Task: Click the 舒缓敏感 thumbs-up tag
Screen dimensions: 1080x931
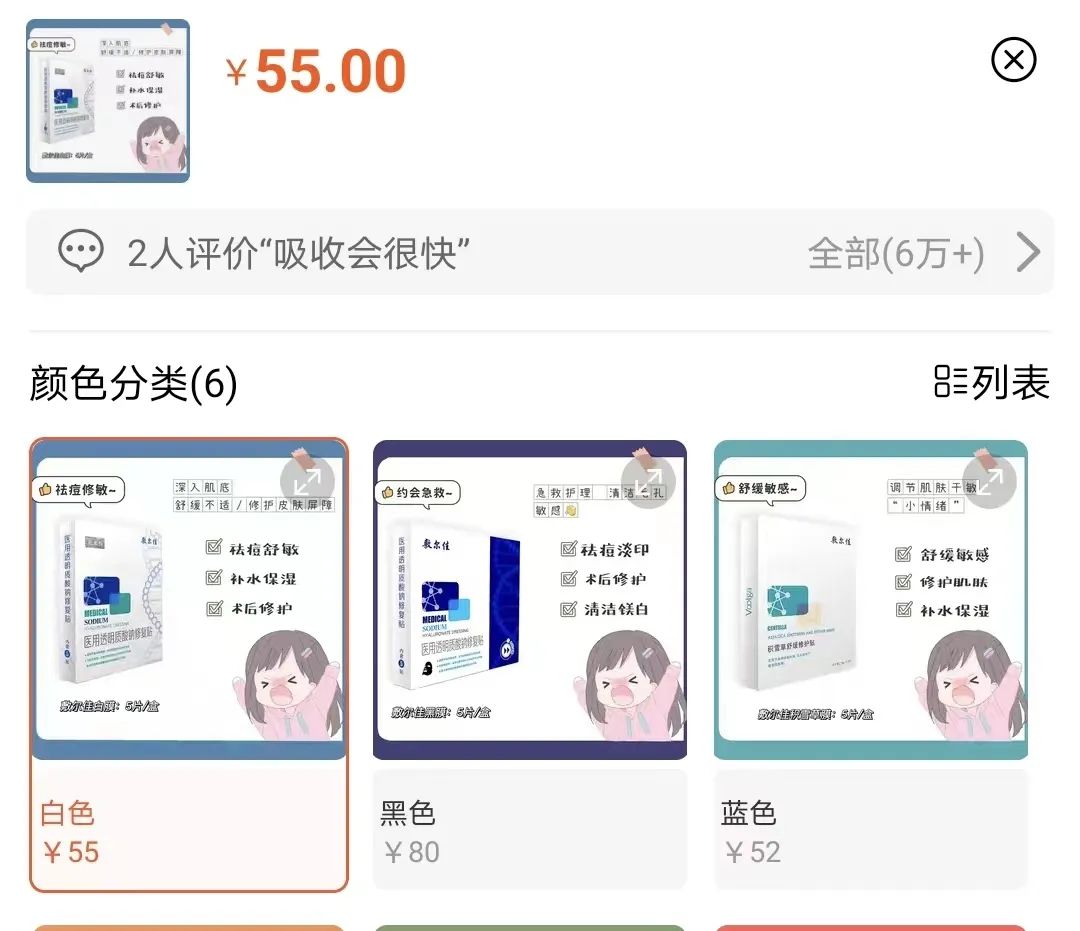Action: tap(760, 489)
